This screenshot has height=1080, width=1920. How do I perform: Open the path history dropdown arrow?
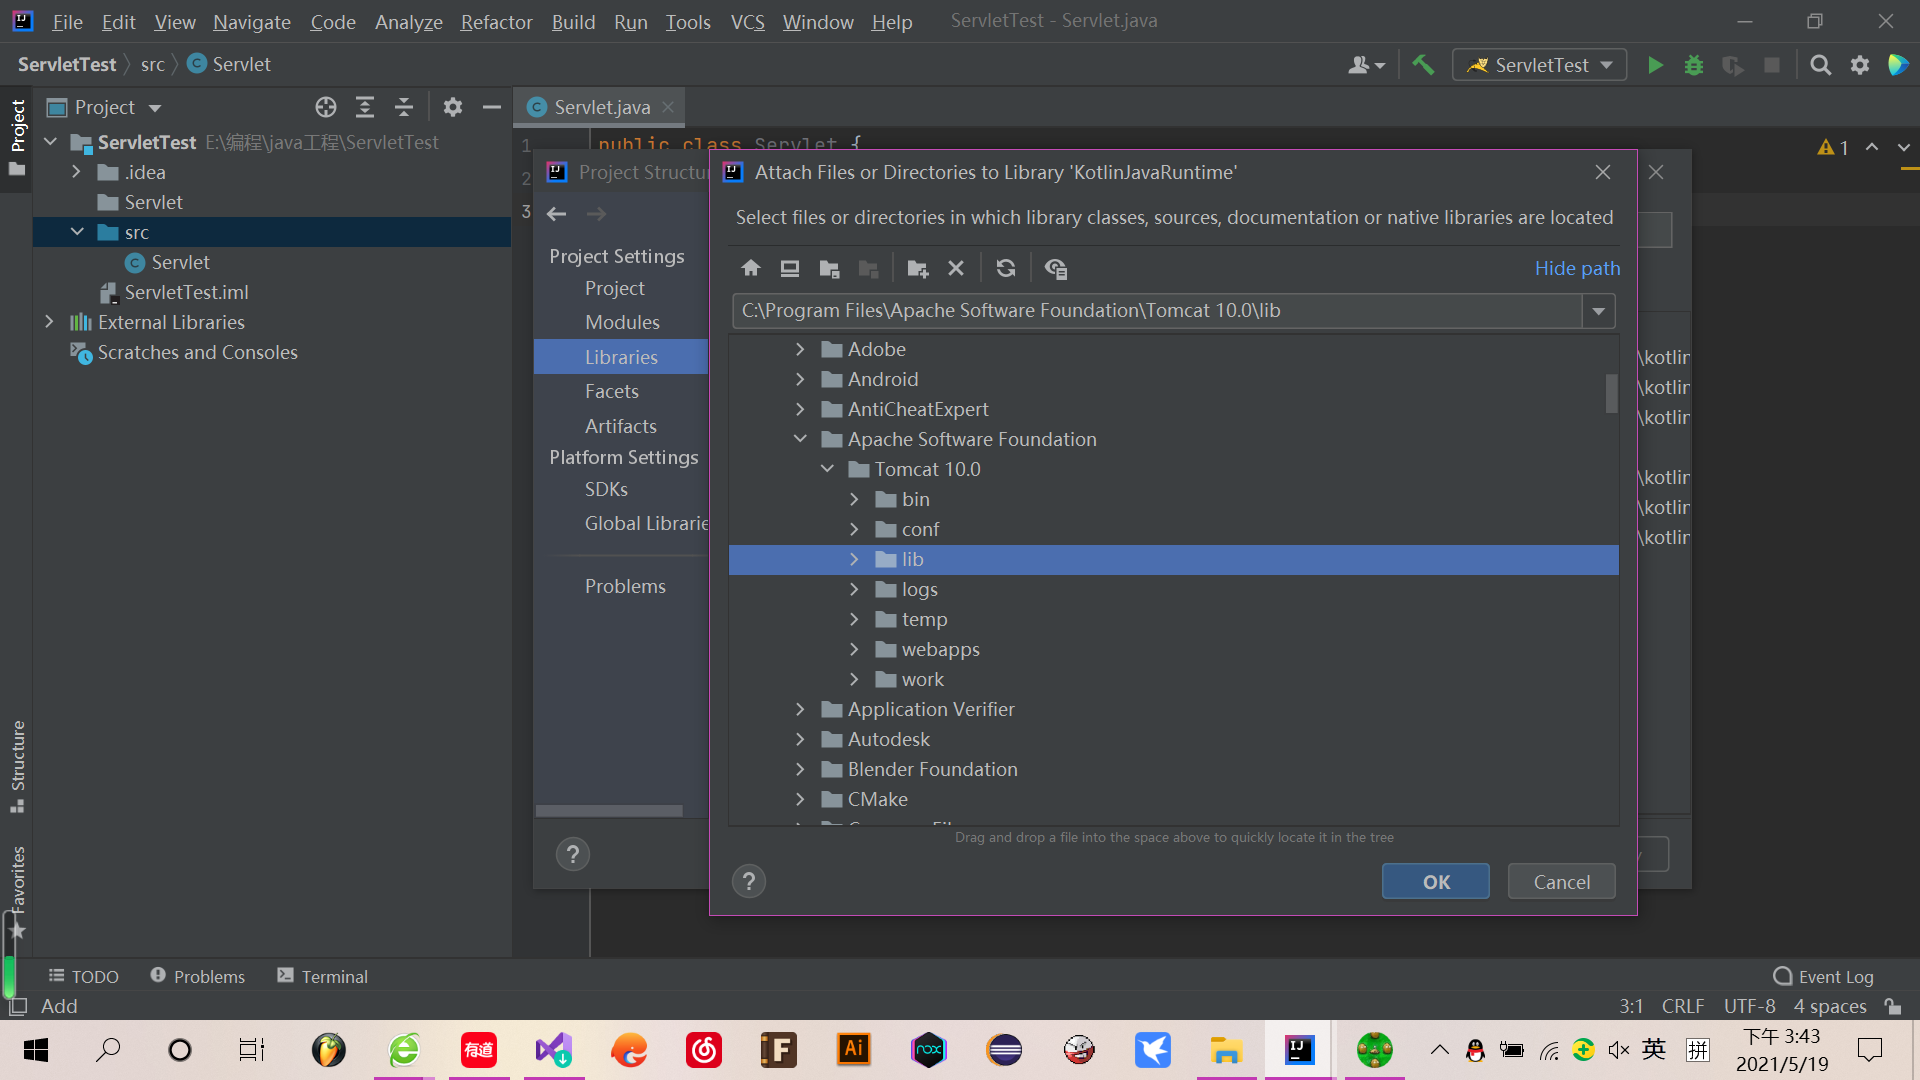tap(1598, 311)
